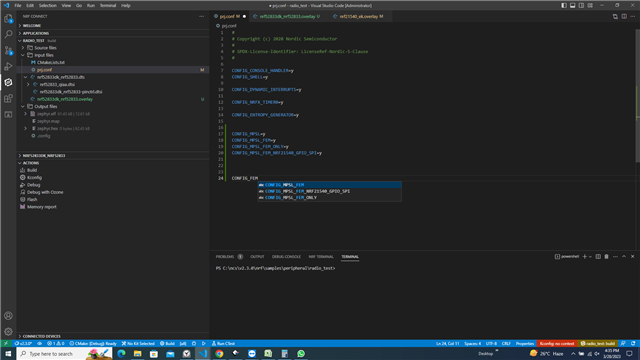Split the editor to the right
640x360 pixels.
pos(624,16)
